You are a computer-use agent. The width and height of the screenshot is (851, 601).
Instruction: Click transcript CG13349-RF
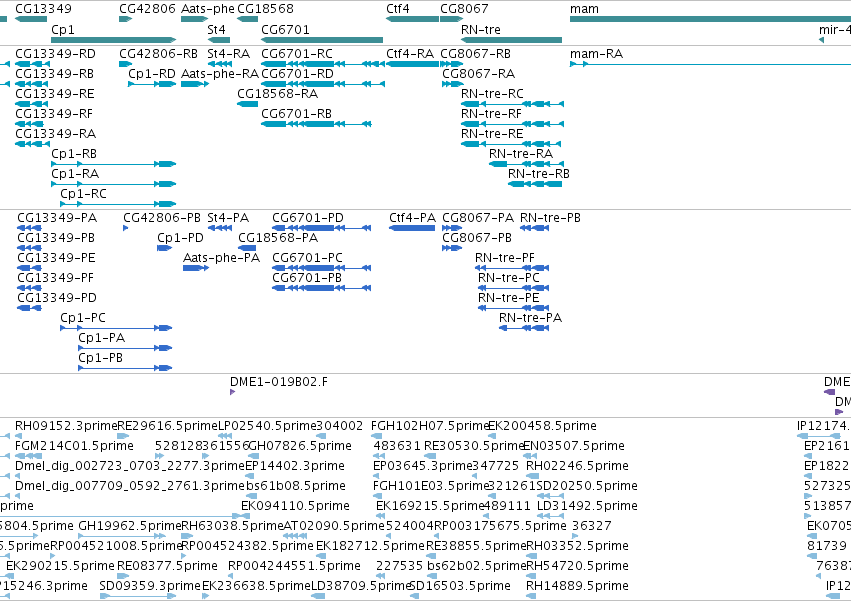(x=54, y=114)
